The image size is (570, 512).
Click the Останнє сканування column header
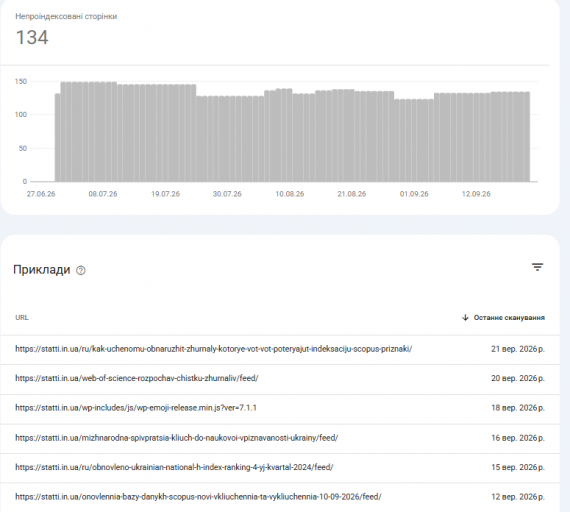click(509, 317)
